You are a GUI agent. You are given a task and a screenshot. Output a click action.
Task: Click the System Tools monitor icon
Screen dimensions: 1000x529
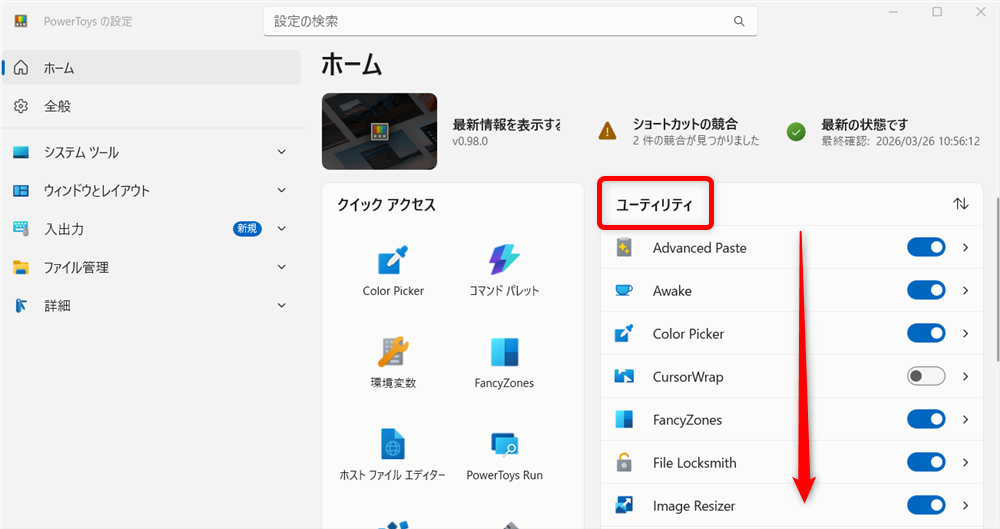tap(21, 153)
